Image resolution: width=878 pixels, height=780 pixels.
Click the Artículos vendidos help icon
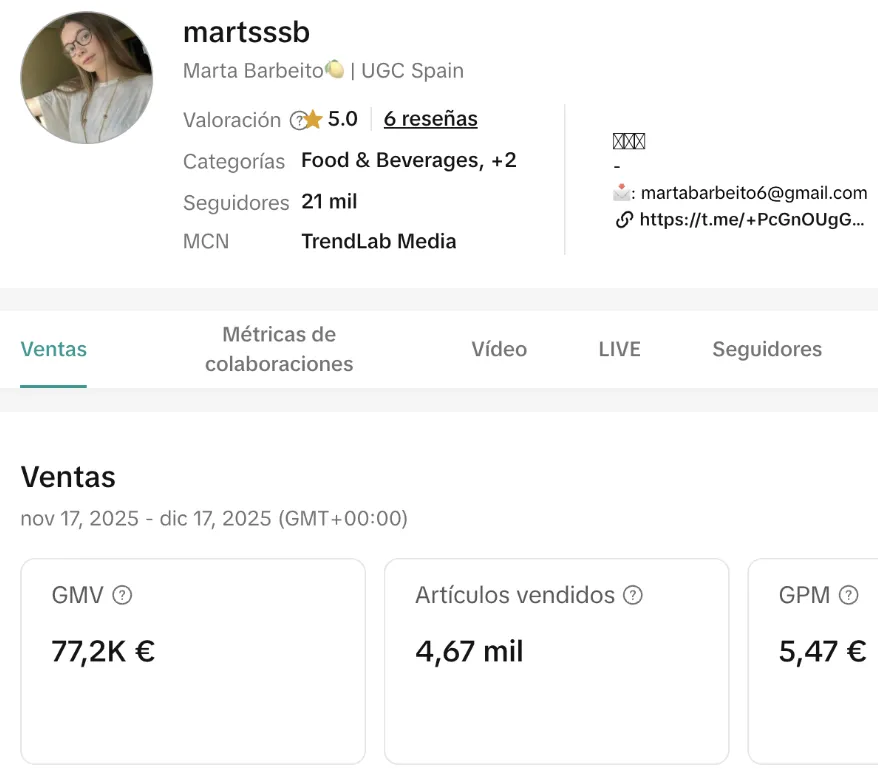(633, 595)
